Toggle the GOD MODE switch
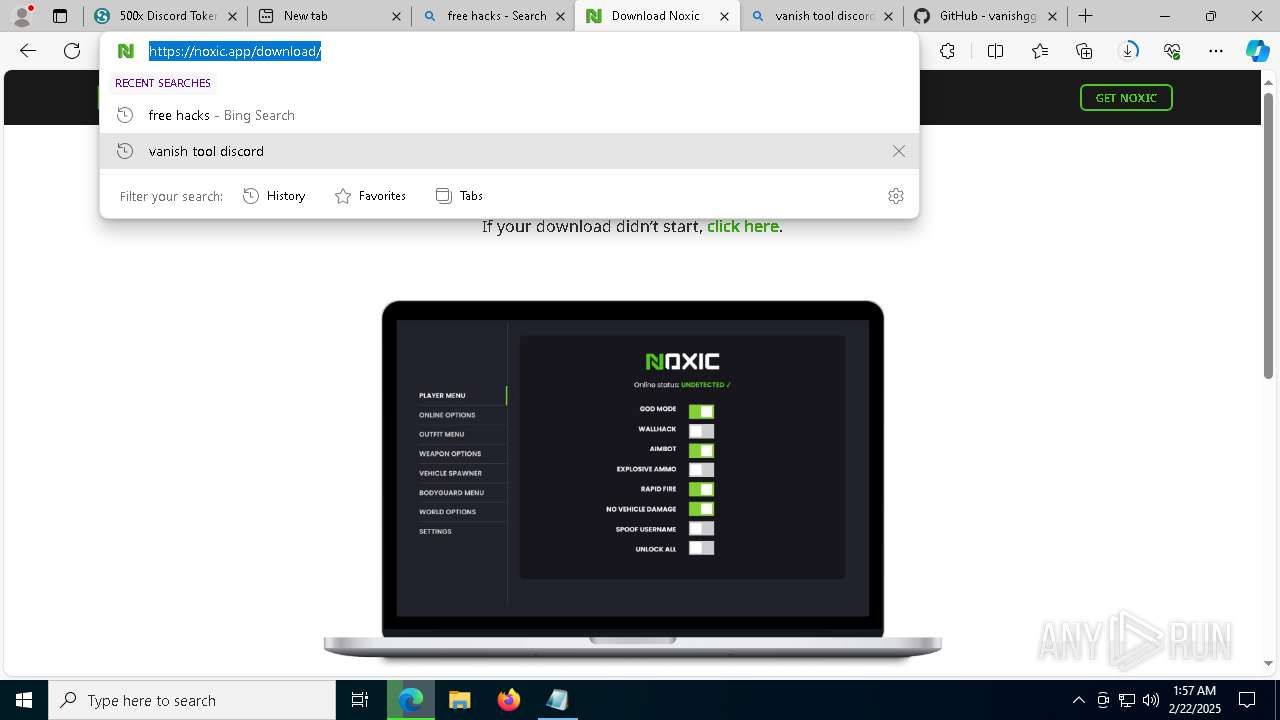 (x=701, y=411)
